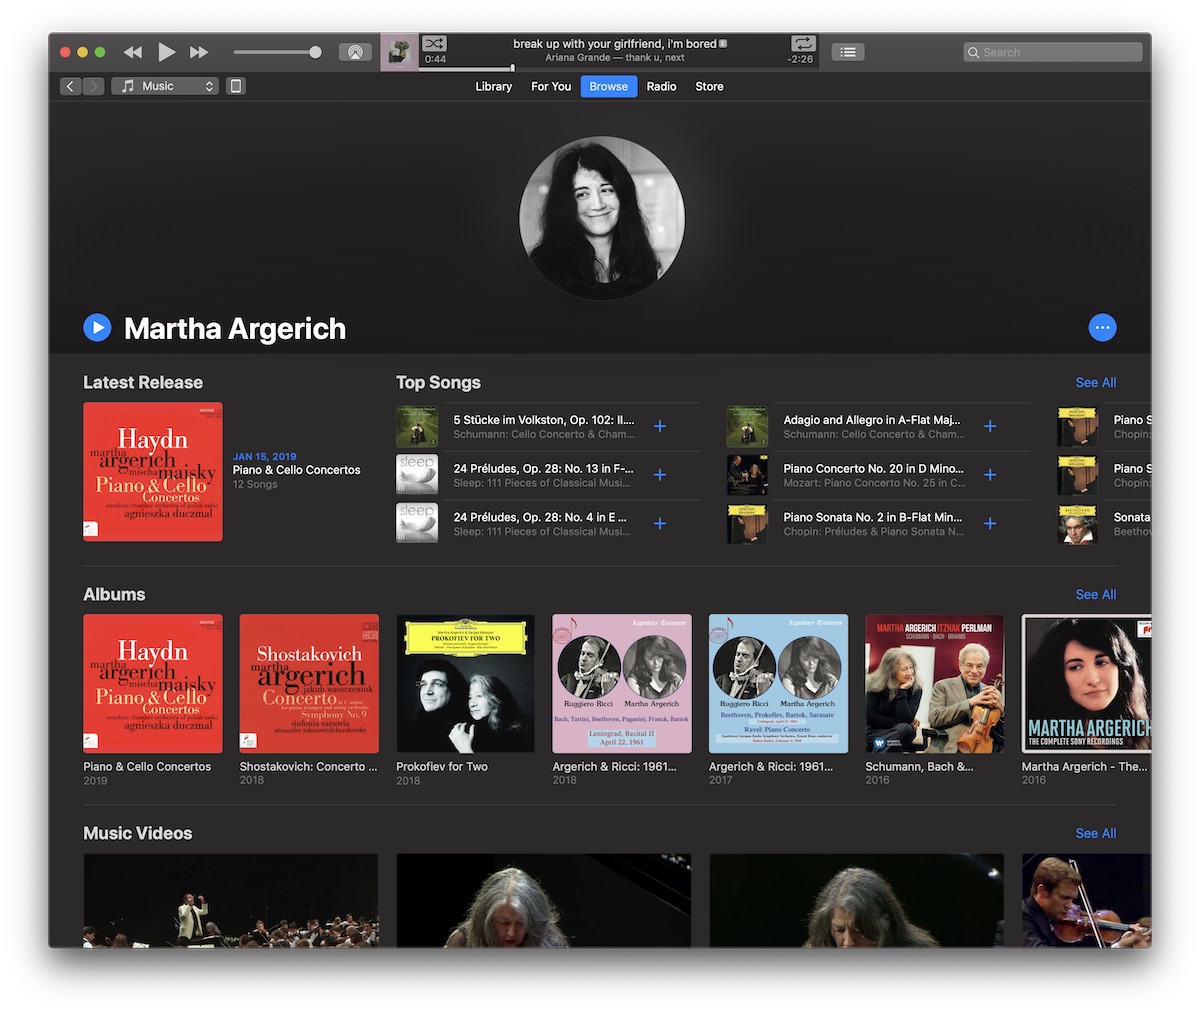
Task: Click the now playing album artwork
Action: pos(400,52)
